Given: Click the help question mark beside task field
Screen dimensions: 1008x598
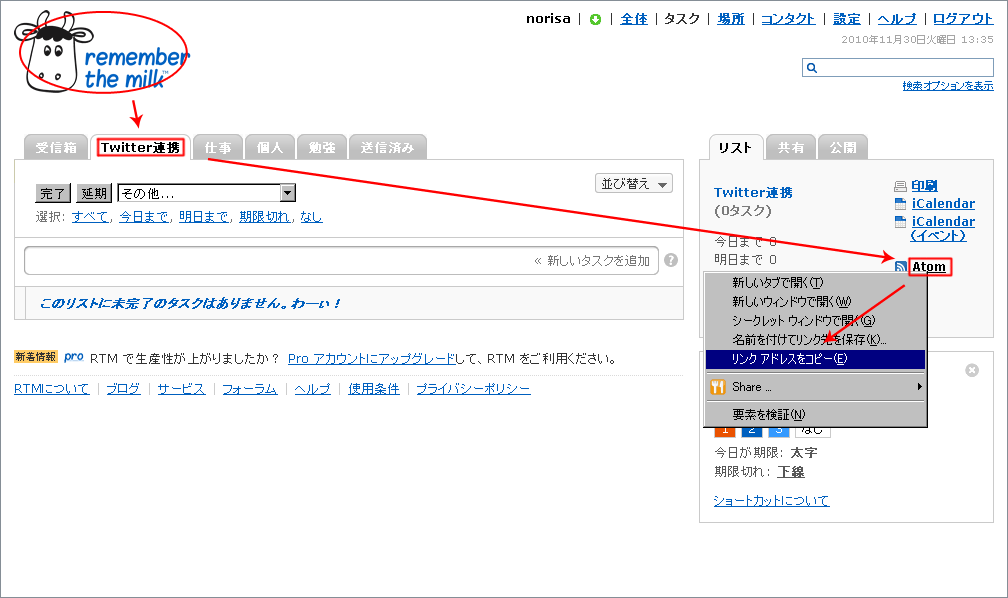Looking at the screenshot, I should 670,260.
